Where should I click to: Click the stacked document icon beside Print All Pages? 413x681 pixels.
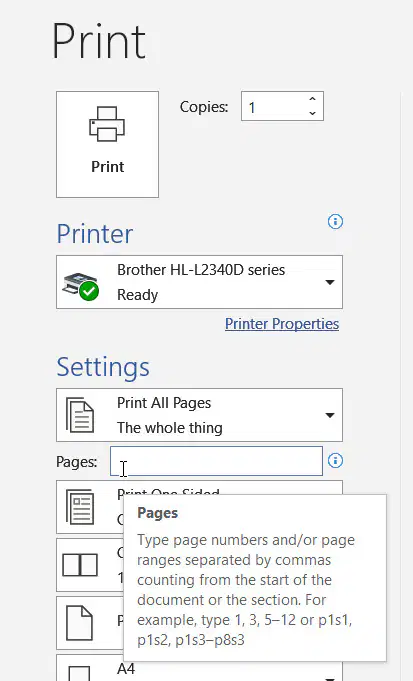(80, 415)
